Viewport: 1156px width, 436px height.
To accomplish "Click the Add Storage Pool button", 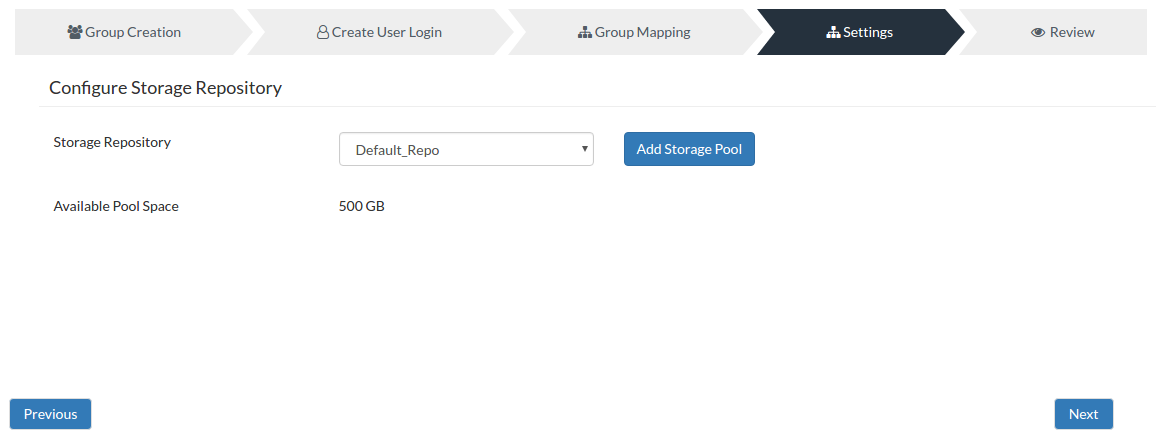I will point(689,149).
